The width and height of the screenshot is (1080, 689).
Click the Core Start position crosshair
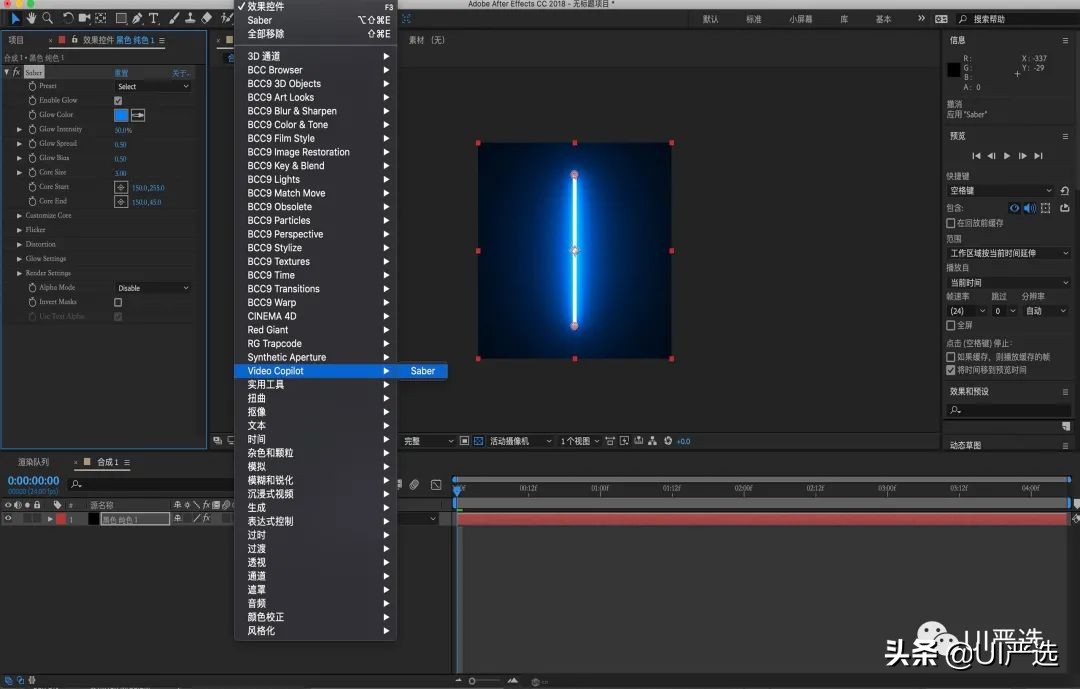121,187
